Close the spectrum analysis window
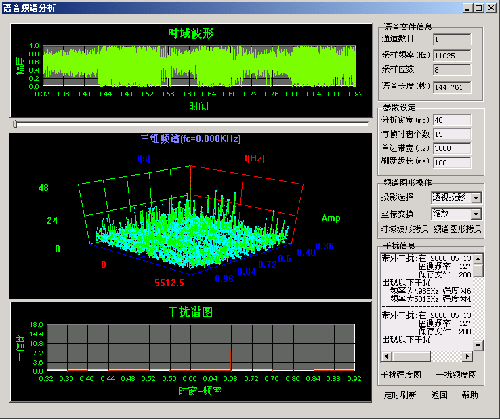Viewport: 500px width, 419px height. coord(491,8)
